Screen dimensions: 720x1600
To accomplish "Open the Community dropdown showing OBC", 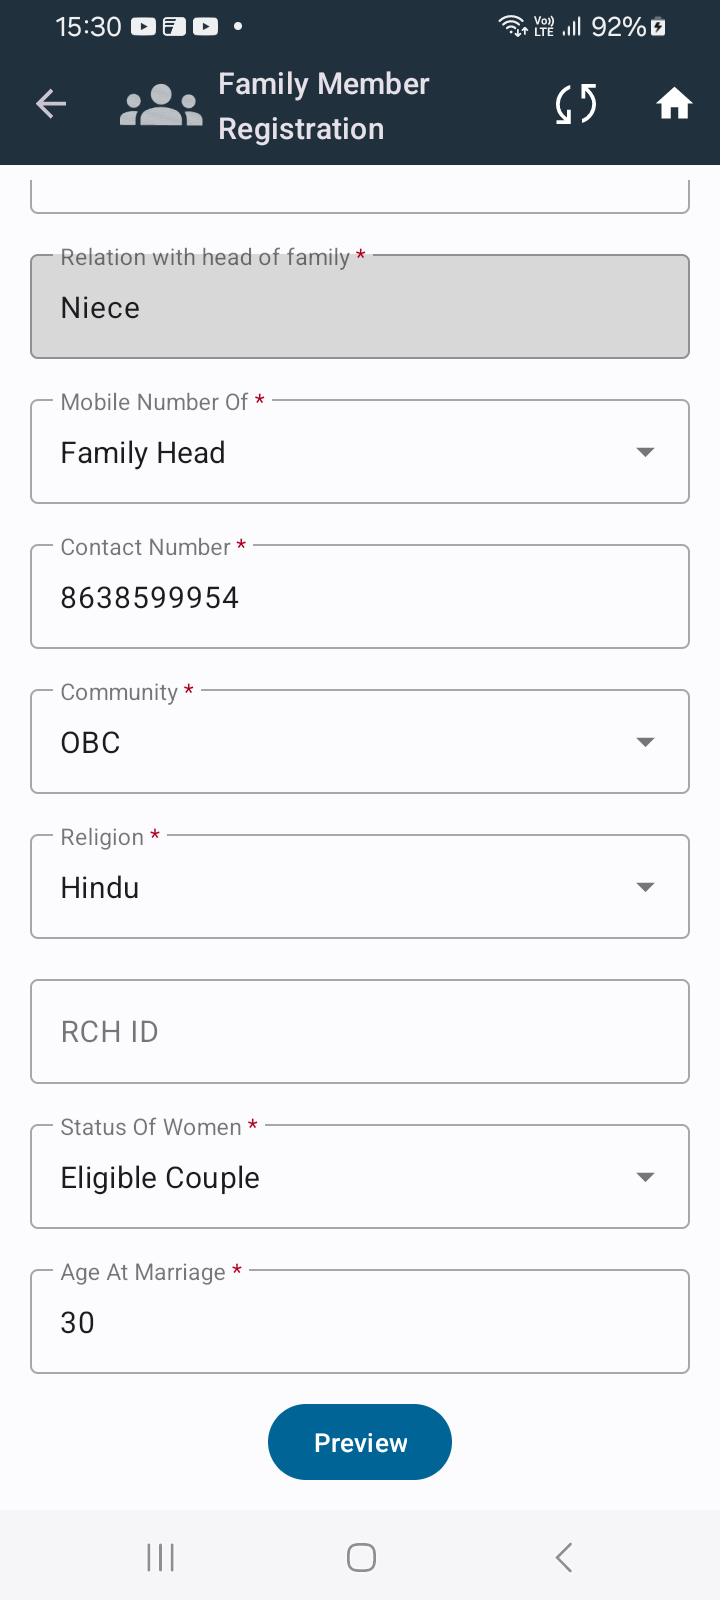I will (360, 742).
